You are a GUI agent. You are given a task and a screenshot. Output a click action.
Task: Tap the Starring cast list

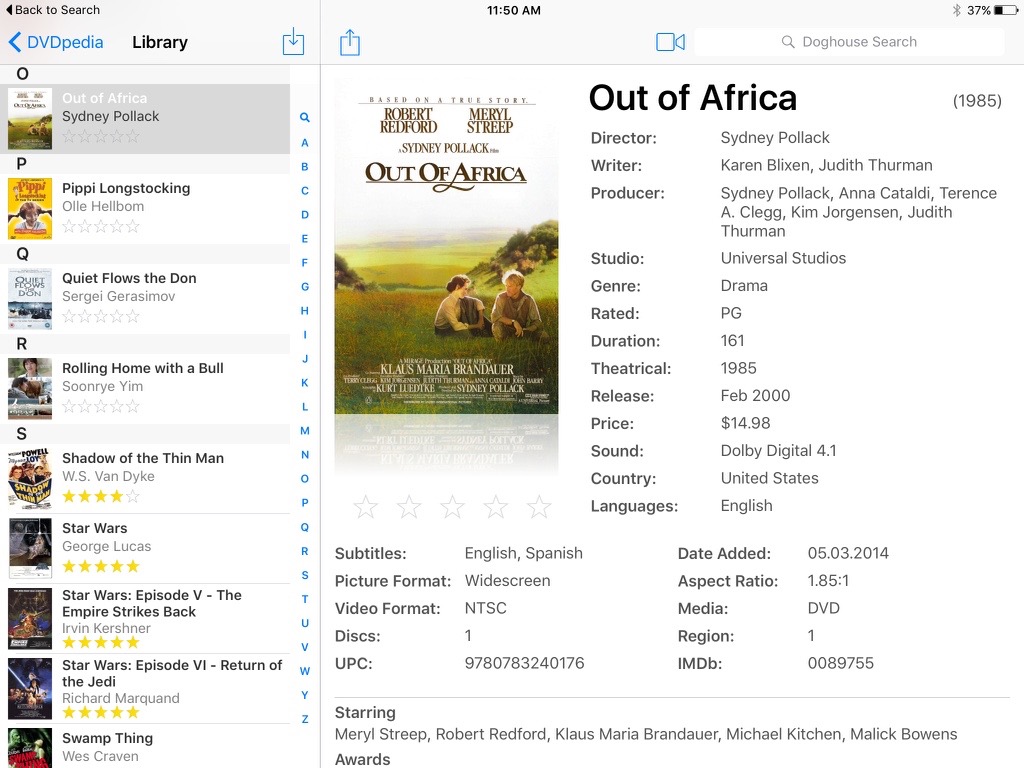646,734
